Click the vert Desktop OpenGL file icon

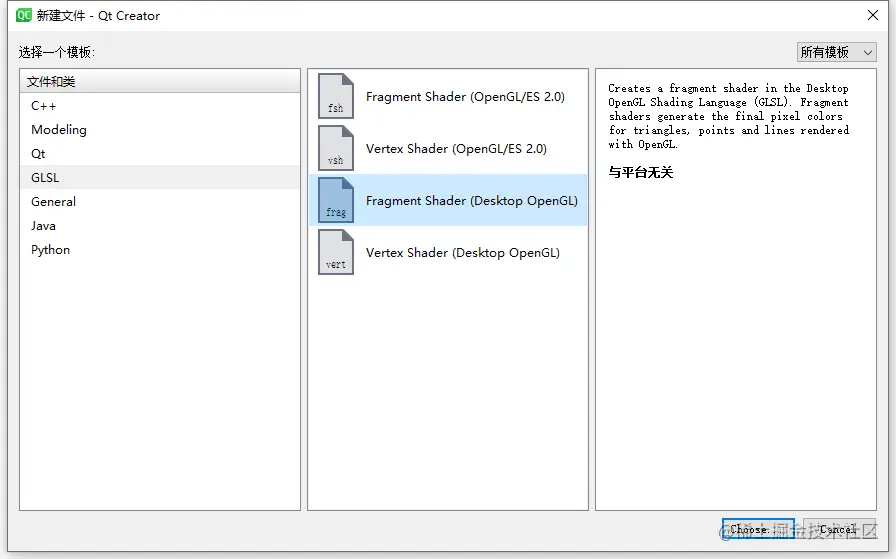[335, 252]
